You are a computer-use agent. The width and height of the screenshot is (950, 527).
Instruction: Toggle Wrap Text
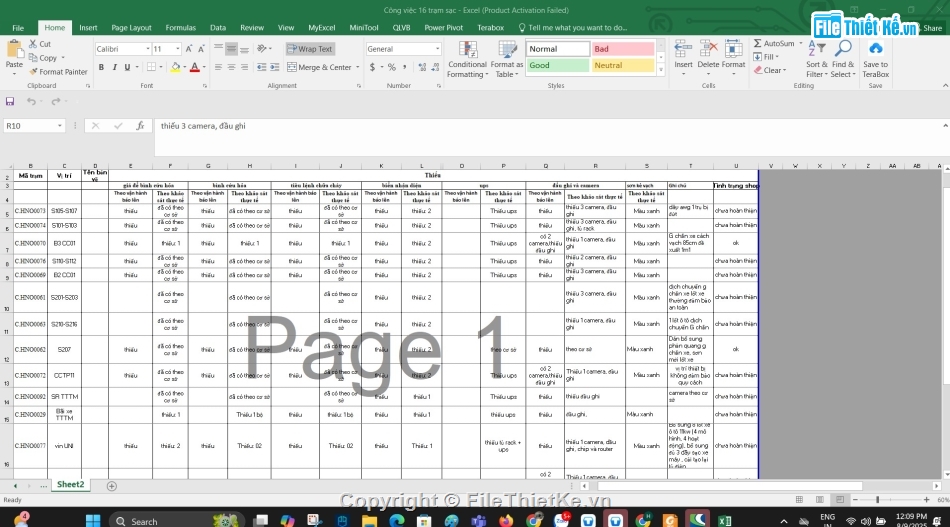click(310, 49)
